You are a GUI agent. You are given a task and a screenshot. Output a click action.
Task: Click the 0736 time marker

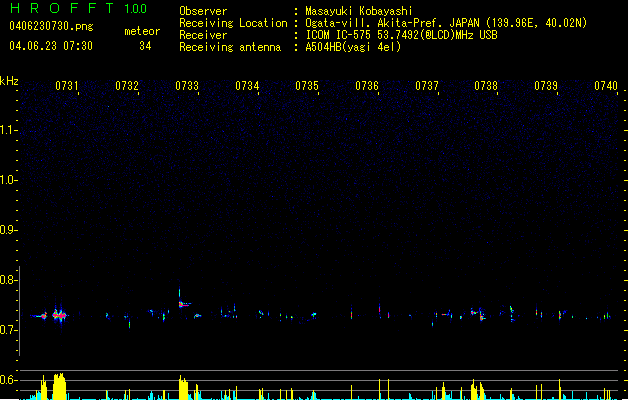[367, 86]
